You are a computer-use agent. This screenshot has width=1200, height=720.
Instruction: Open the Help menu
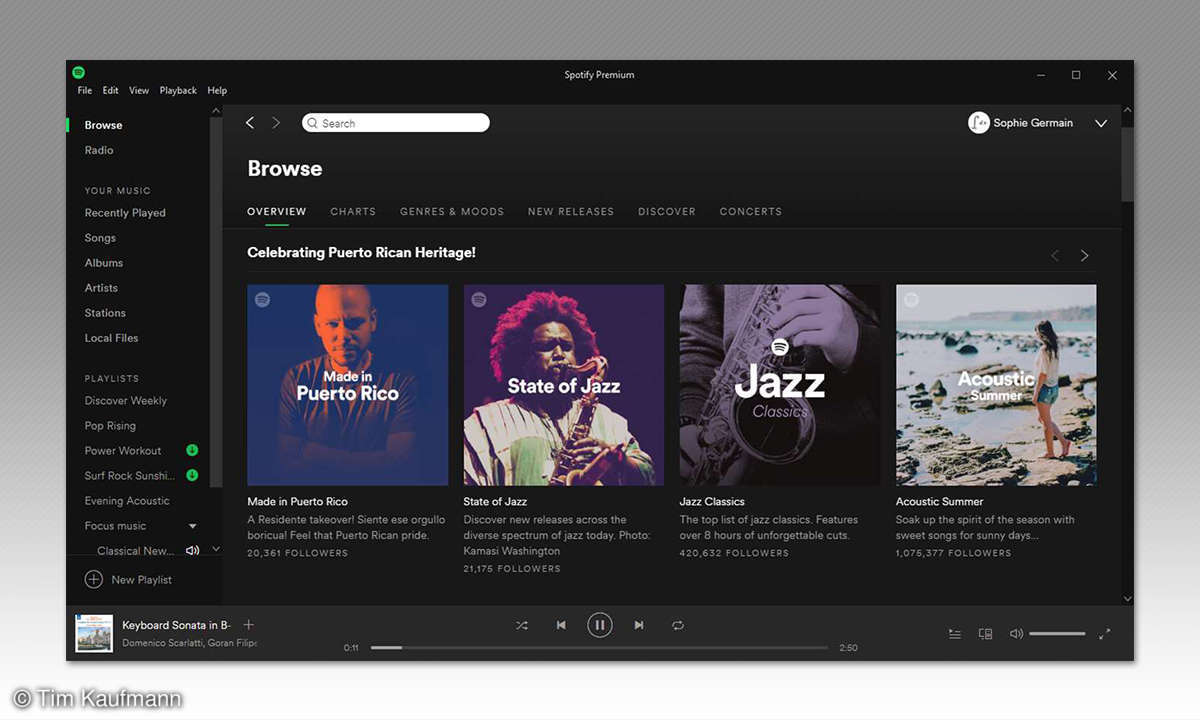[x=217, y=90]
